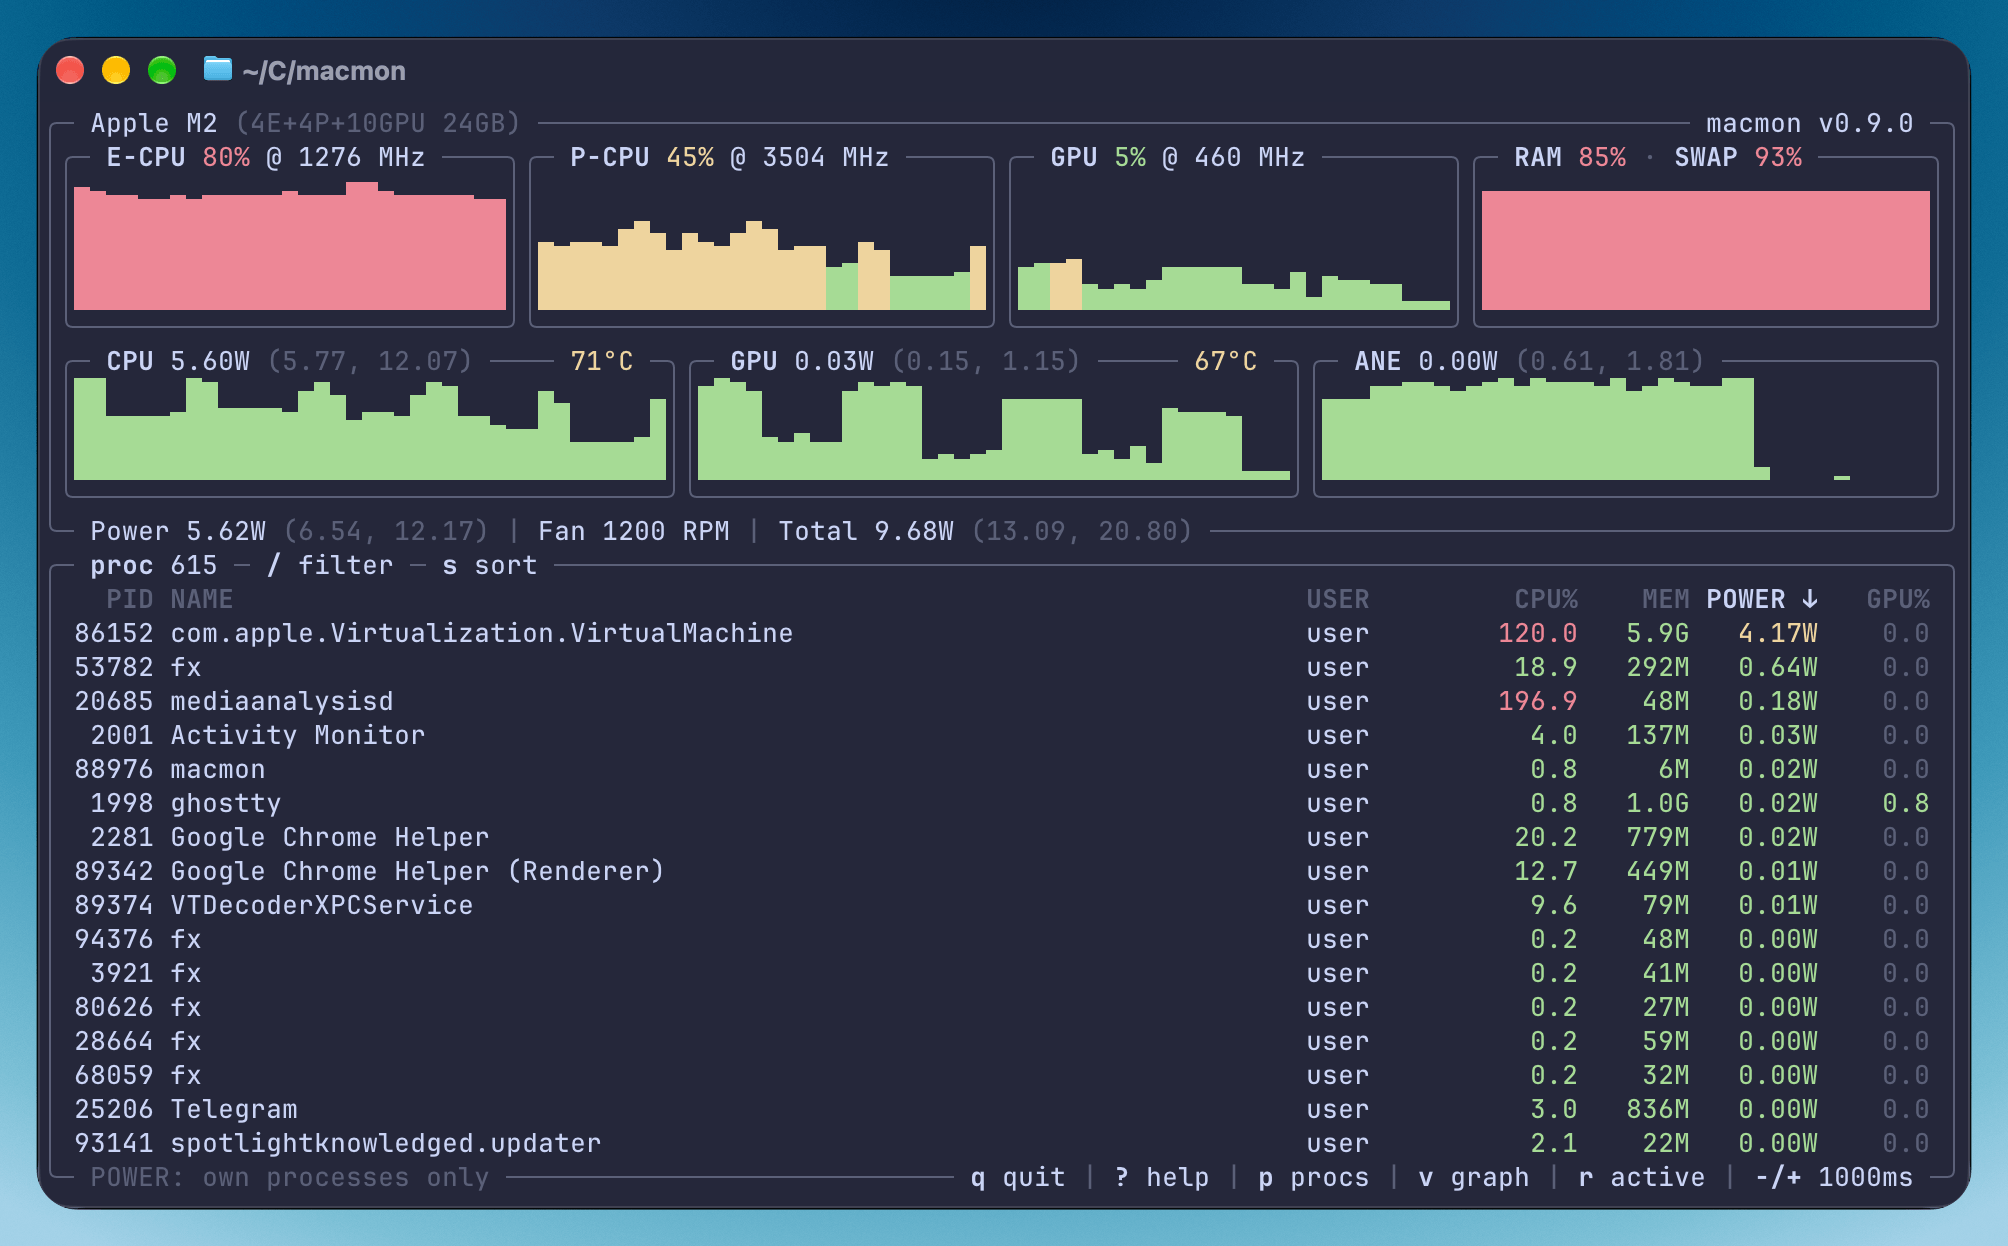Select the MEM column header
2008x1246 pixels.
pos(1665,599)
